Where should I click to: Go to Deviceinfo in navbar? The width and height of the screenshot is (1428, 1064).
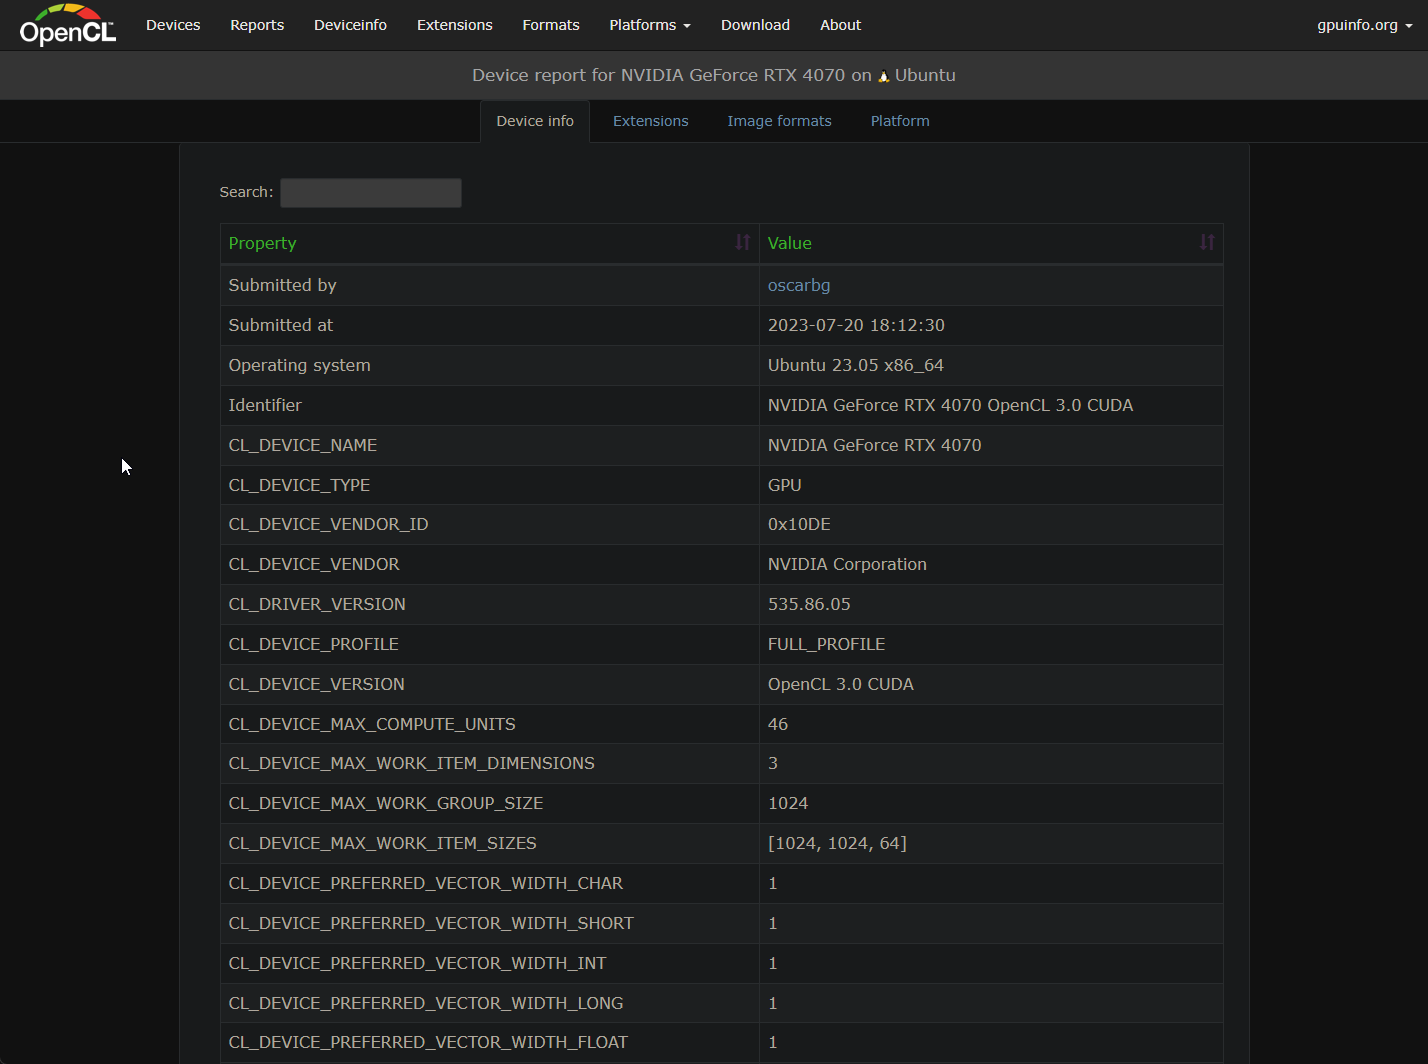pos(350,25)
